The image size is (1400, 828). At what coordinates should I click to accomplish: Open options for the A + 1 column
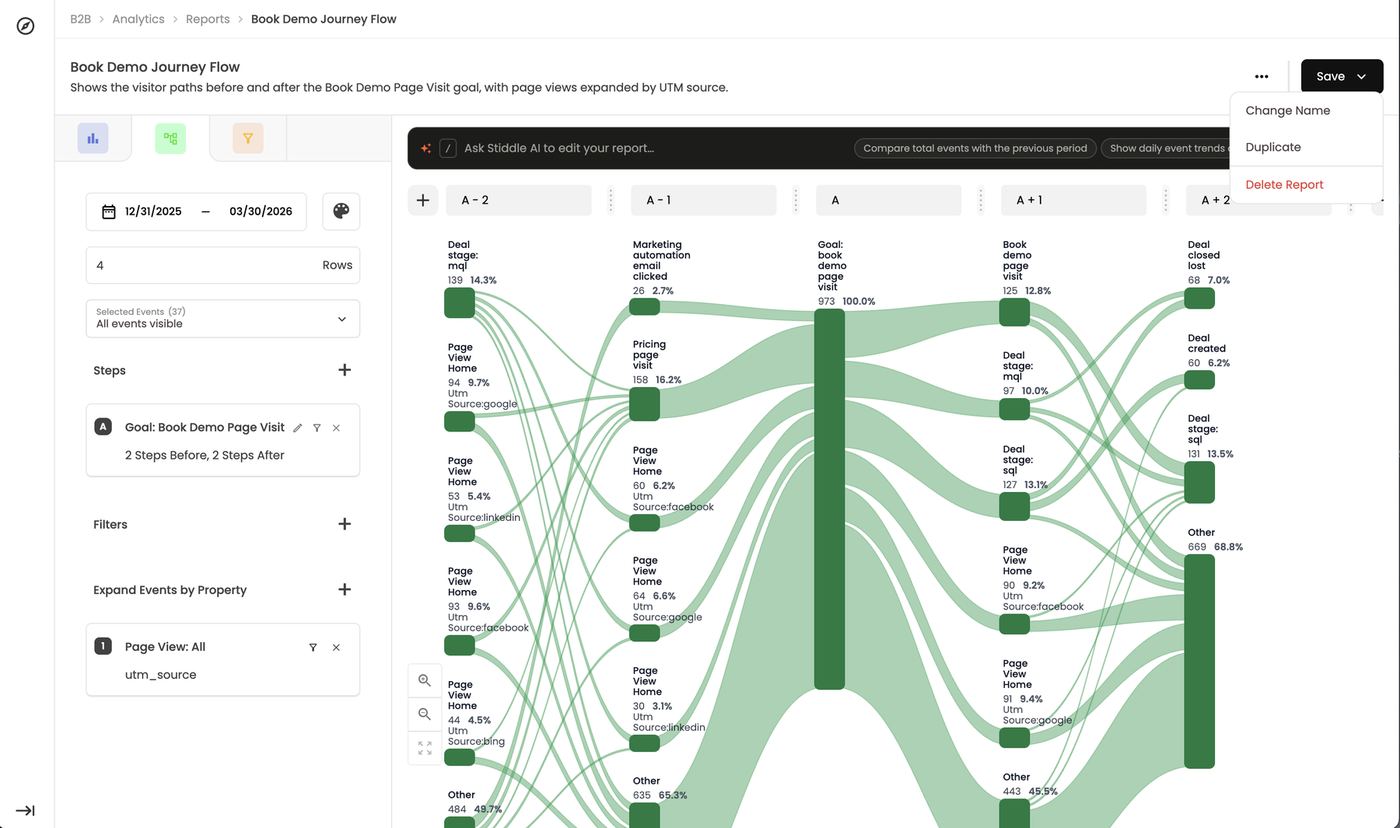[1166, 200]
